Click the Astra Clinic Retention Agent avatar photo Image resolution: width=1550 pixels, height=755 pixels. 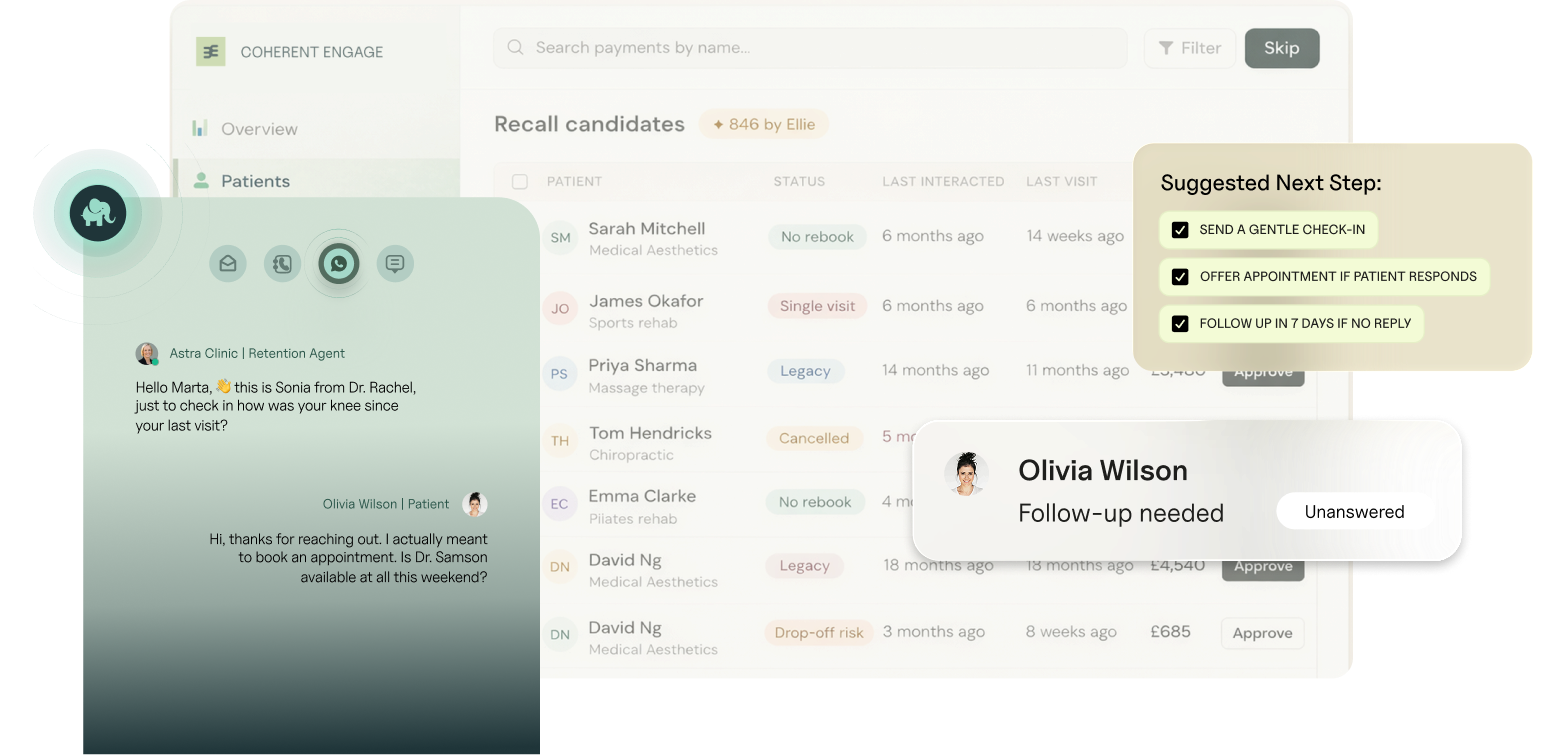[147, 354]
